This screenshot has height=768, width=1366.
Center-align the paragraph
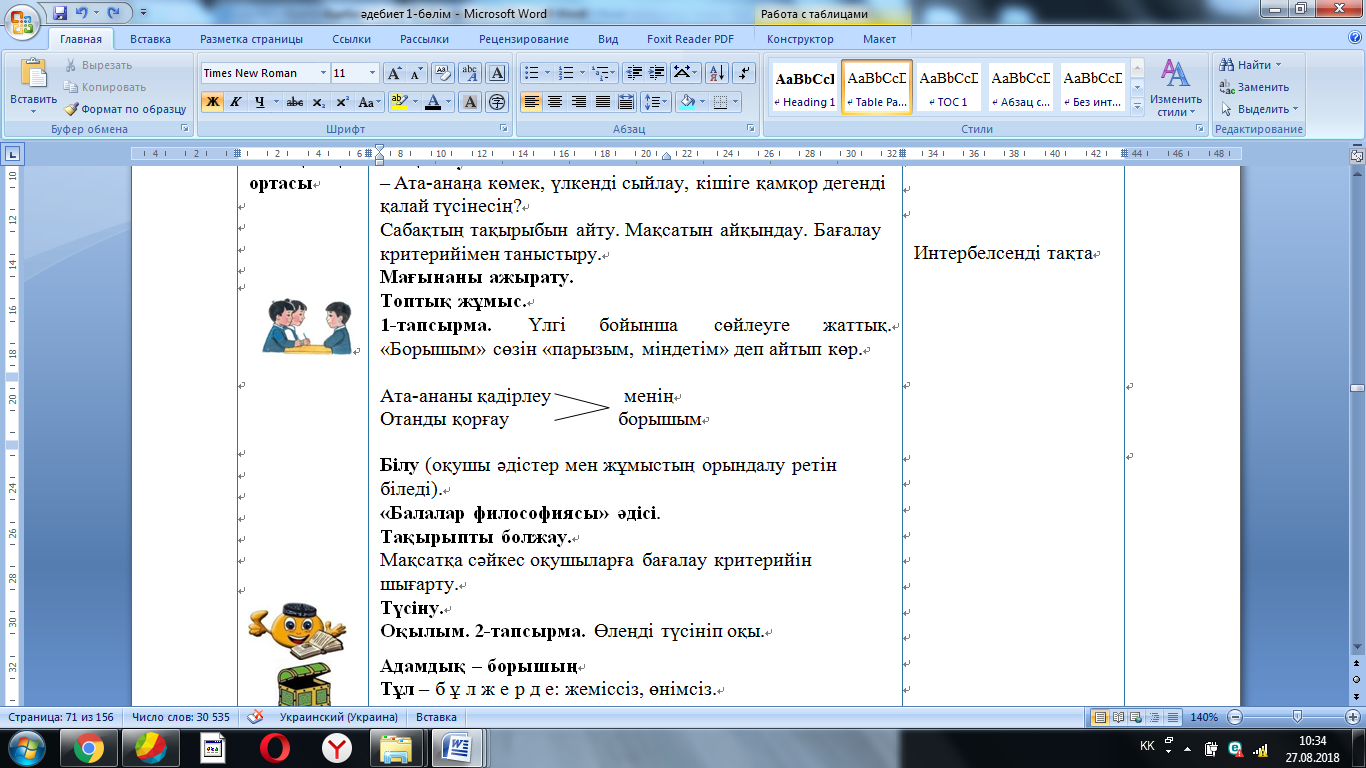(x=554, y=102)
